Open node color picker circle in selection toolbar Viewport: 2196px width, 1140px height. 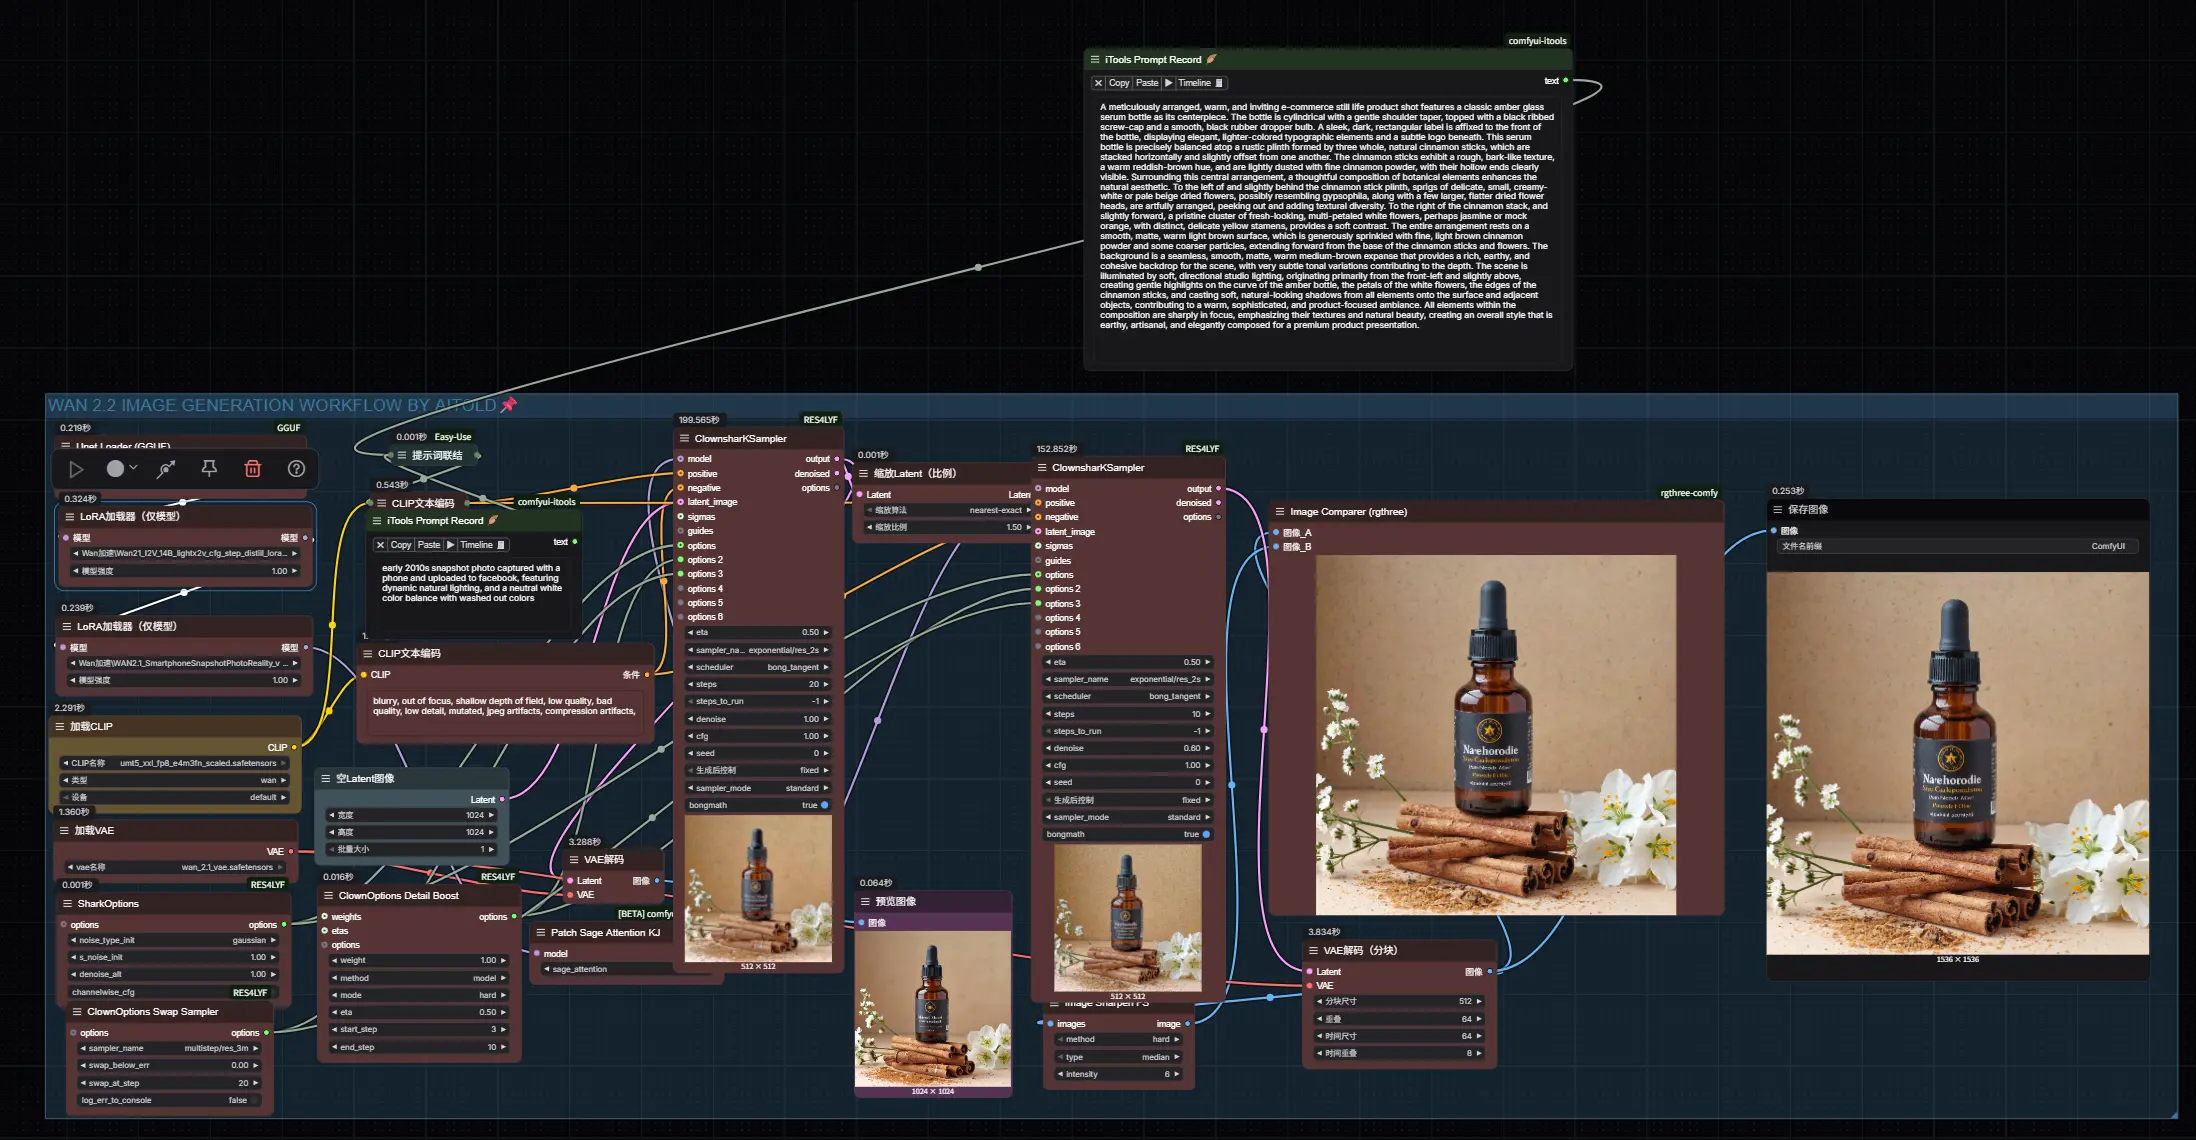(x=116, y=469)
